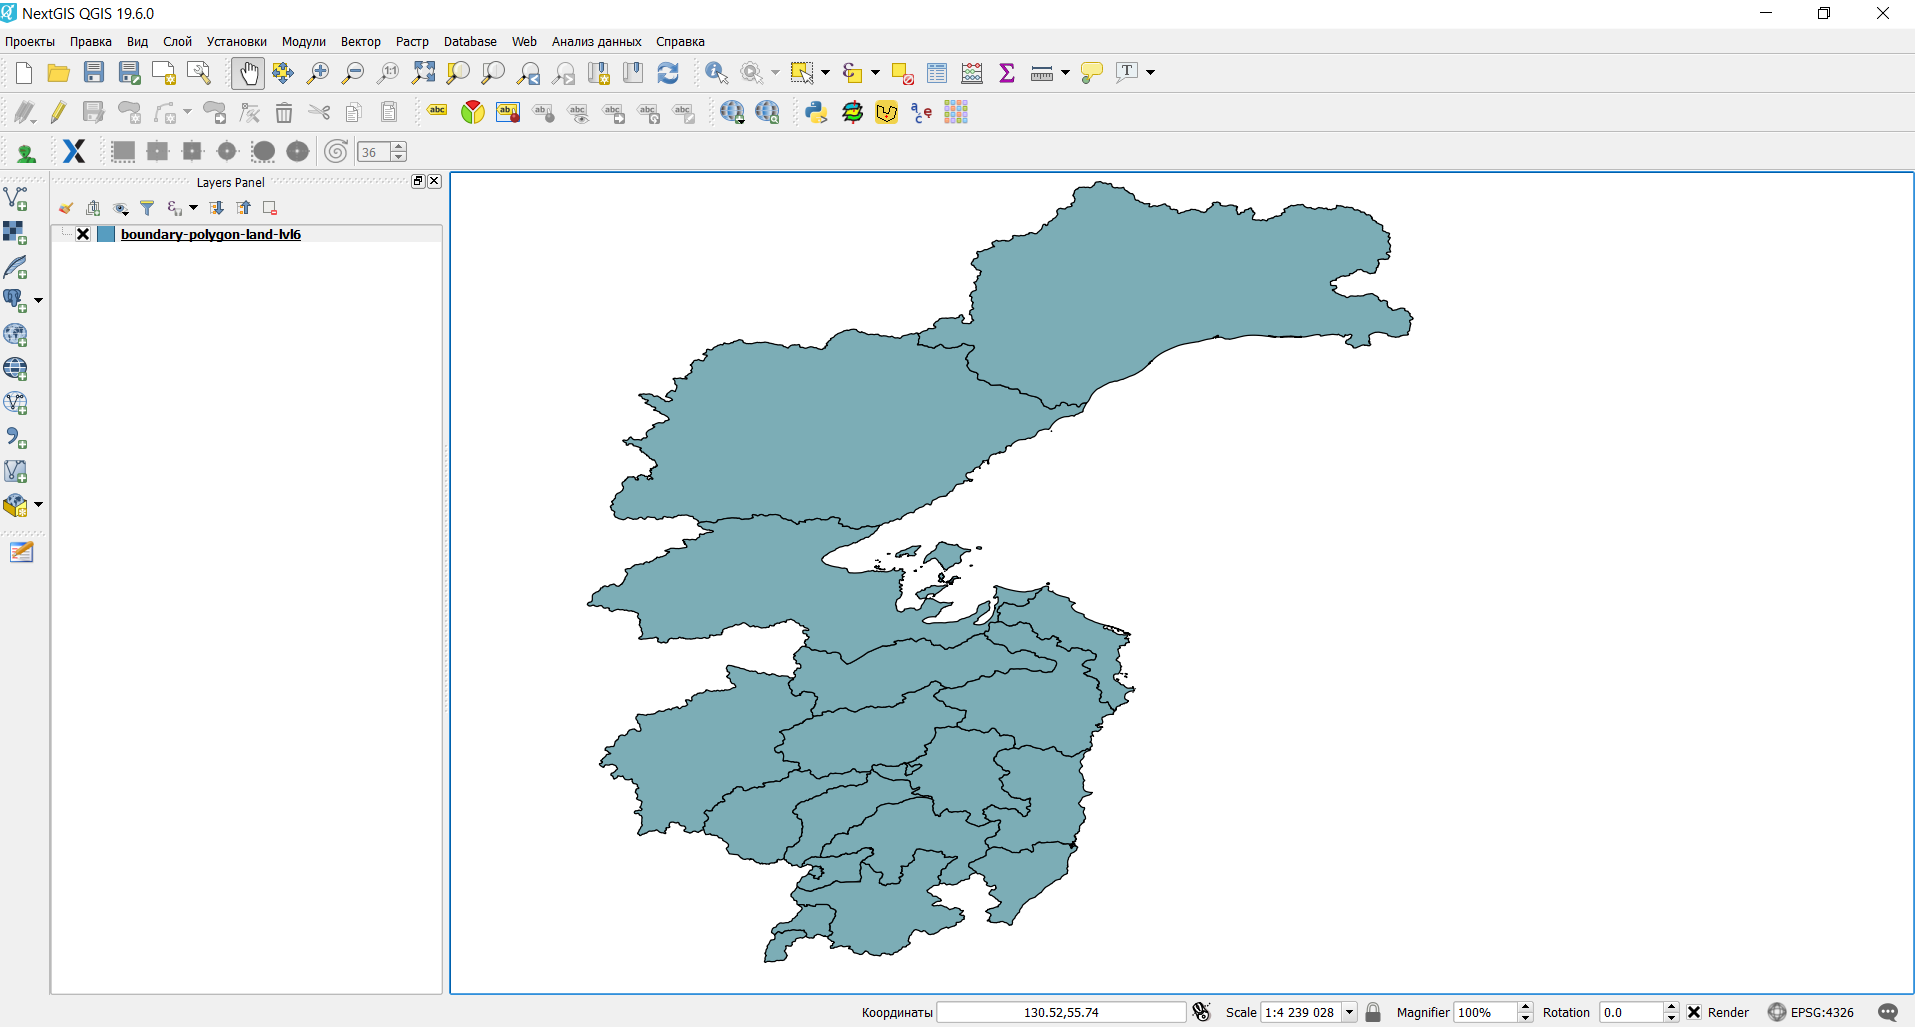Click Zoom Full Extent
Screen dimensions: 1923x1027
pyautogui.click(x=422, y=72)
